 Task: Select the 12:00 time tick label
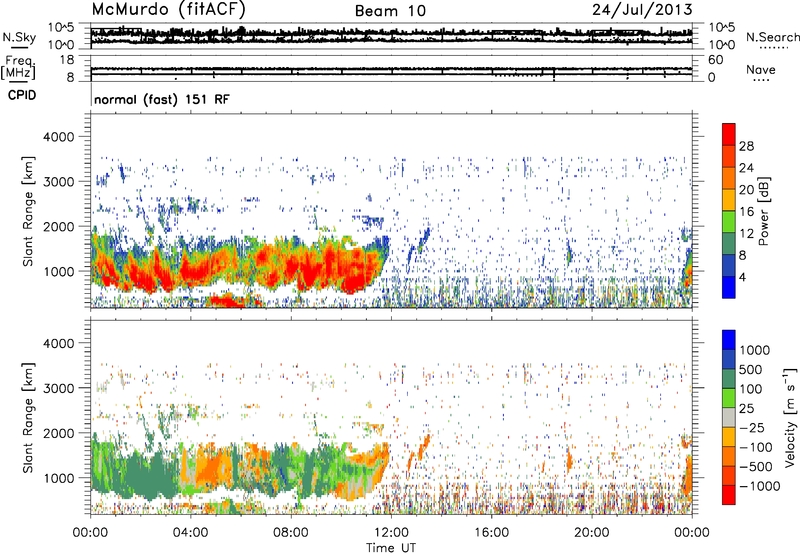click(x=391, y=533)
